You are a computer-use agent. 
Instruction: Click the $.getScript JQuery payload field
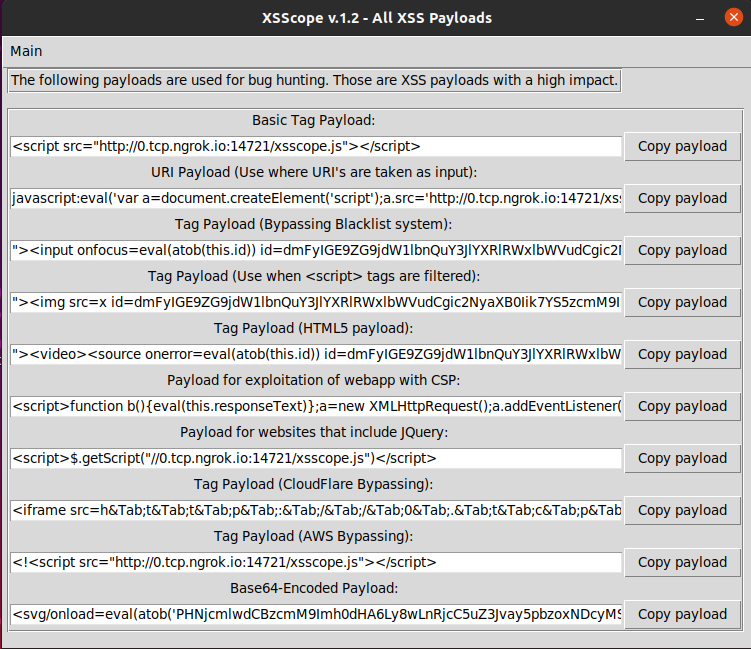(x=316, y=458)
